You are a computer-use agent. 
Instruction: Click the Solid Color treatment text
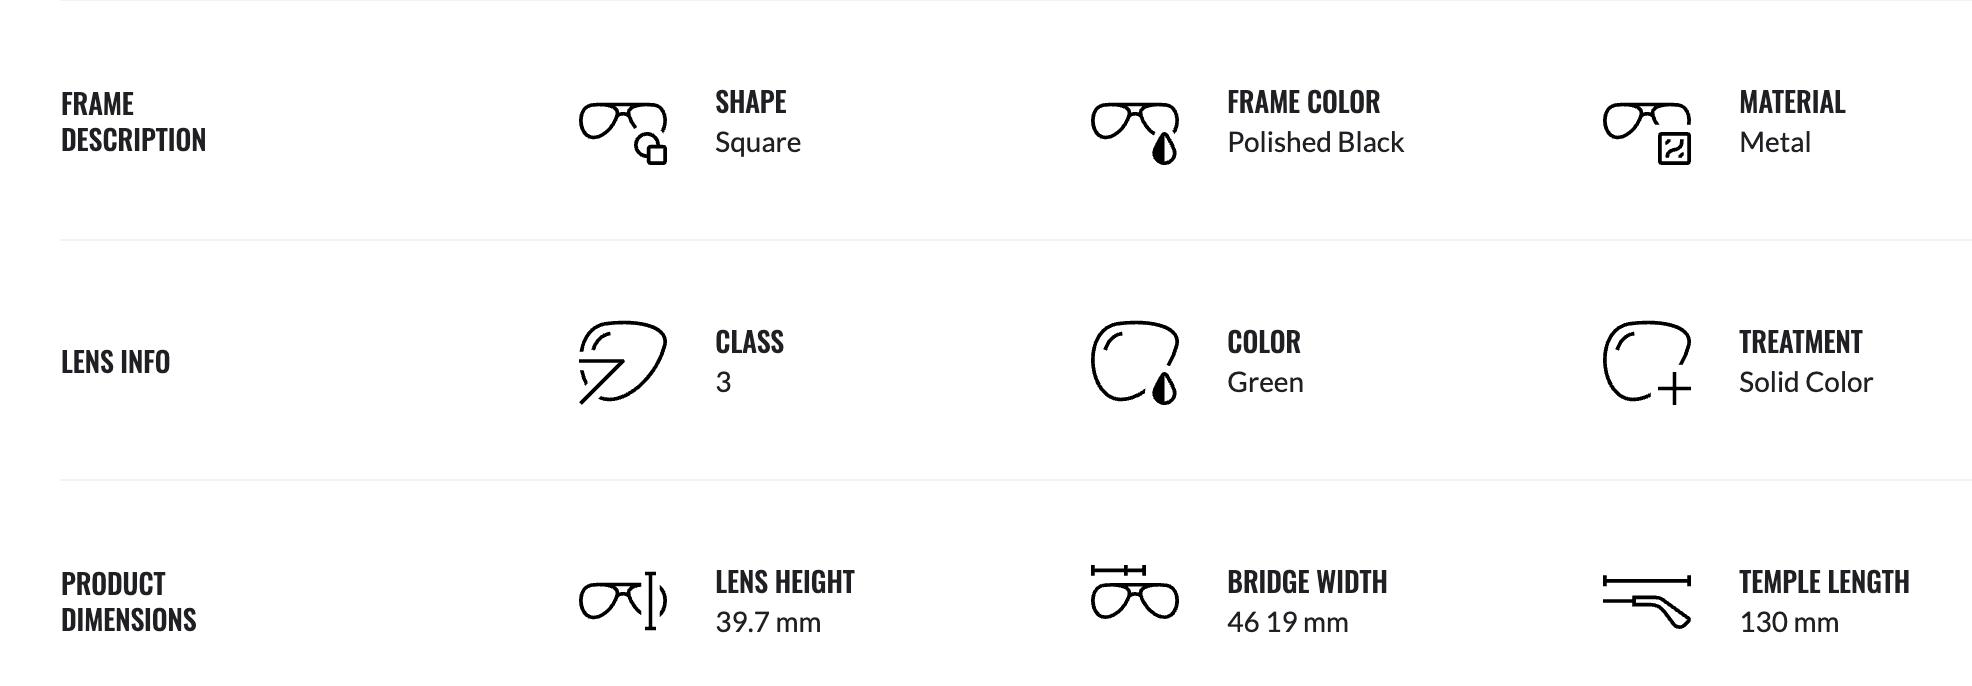[x=1805, y=383]
